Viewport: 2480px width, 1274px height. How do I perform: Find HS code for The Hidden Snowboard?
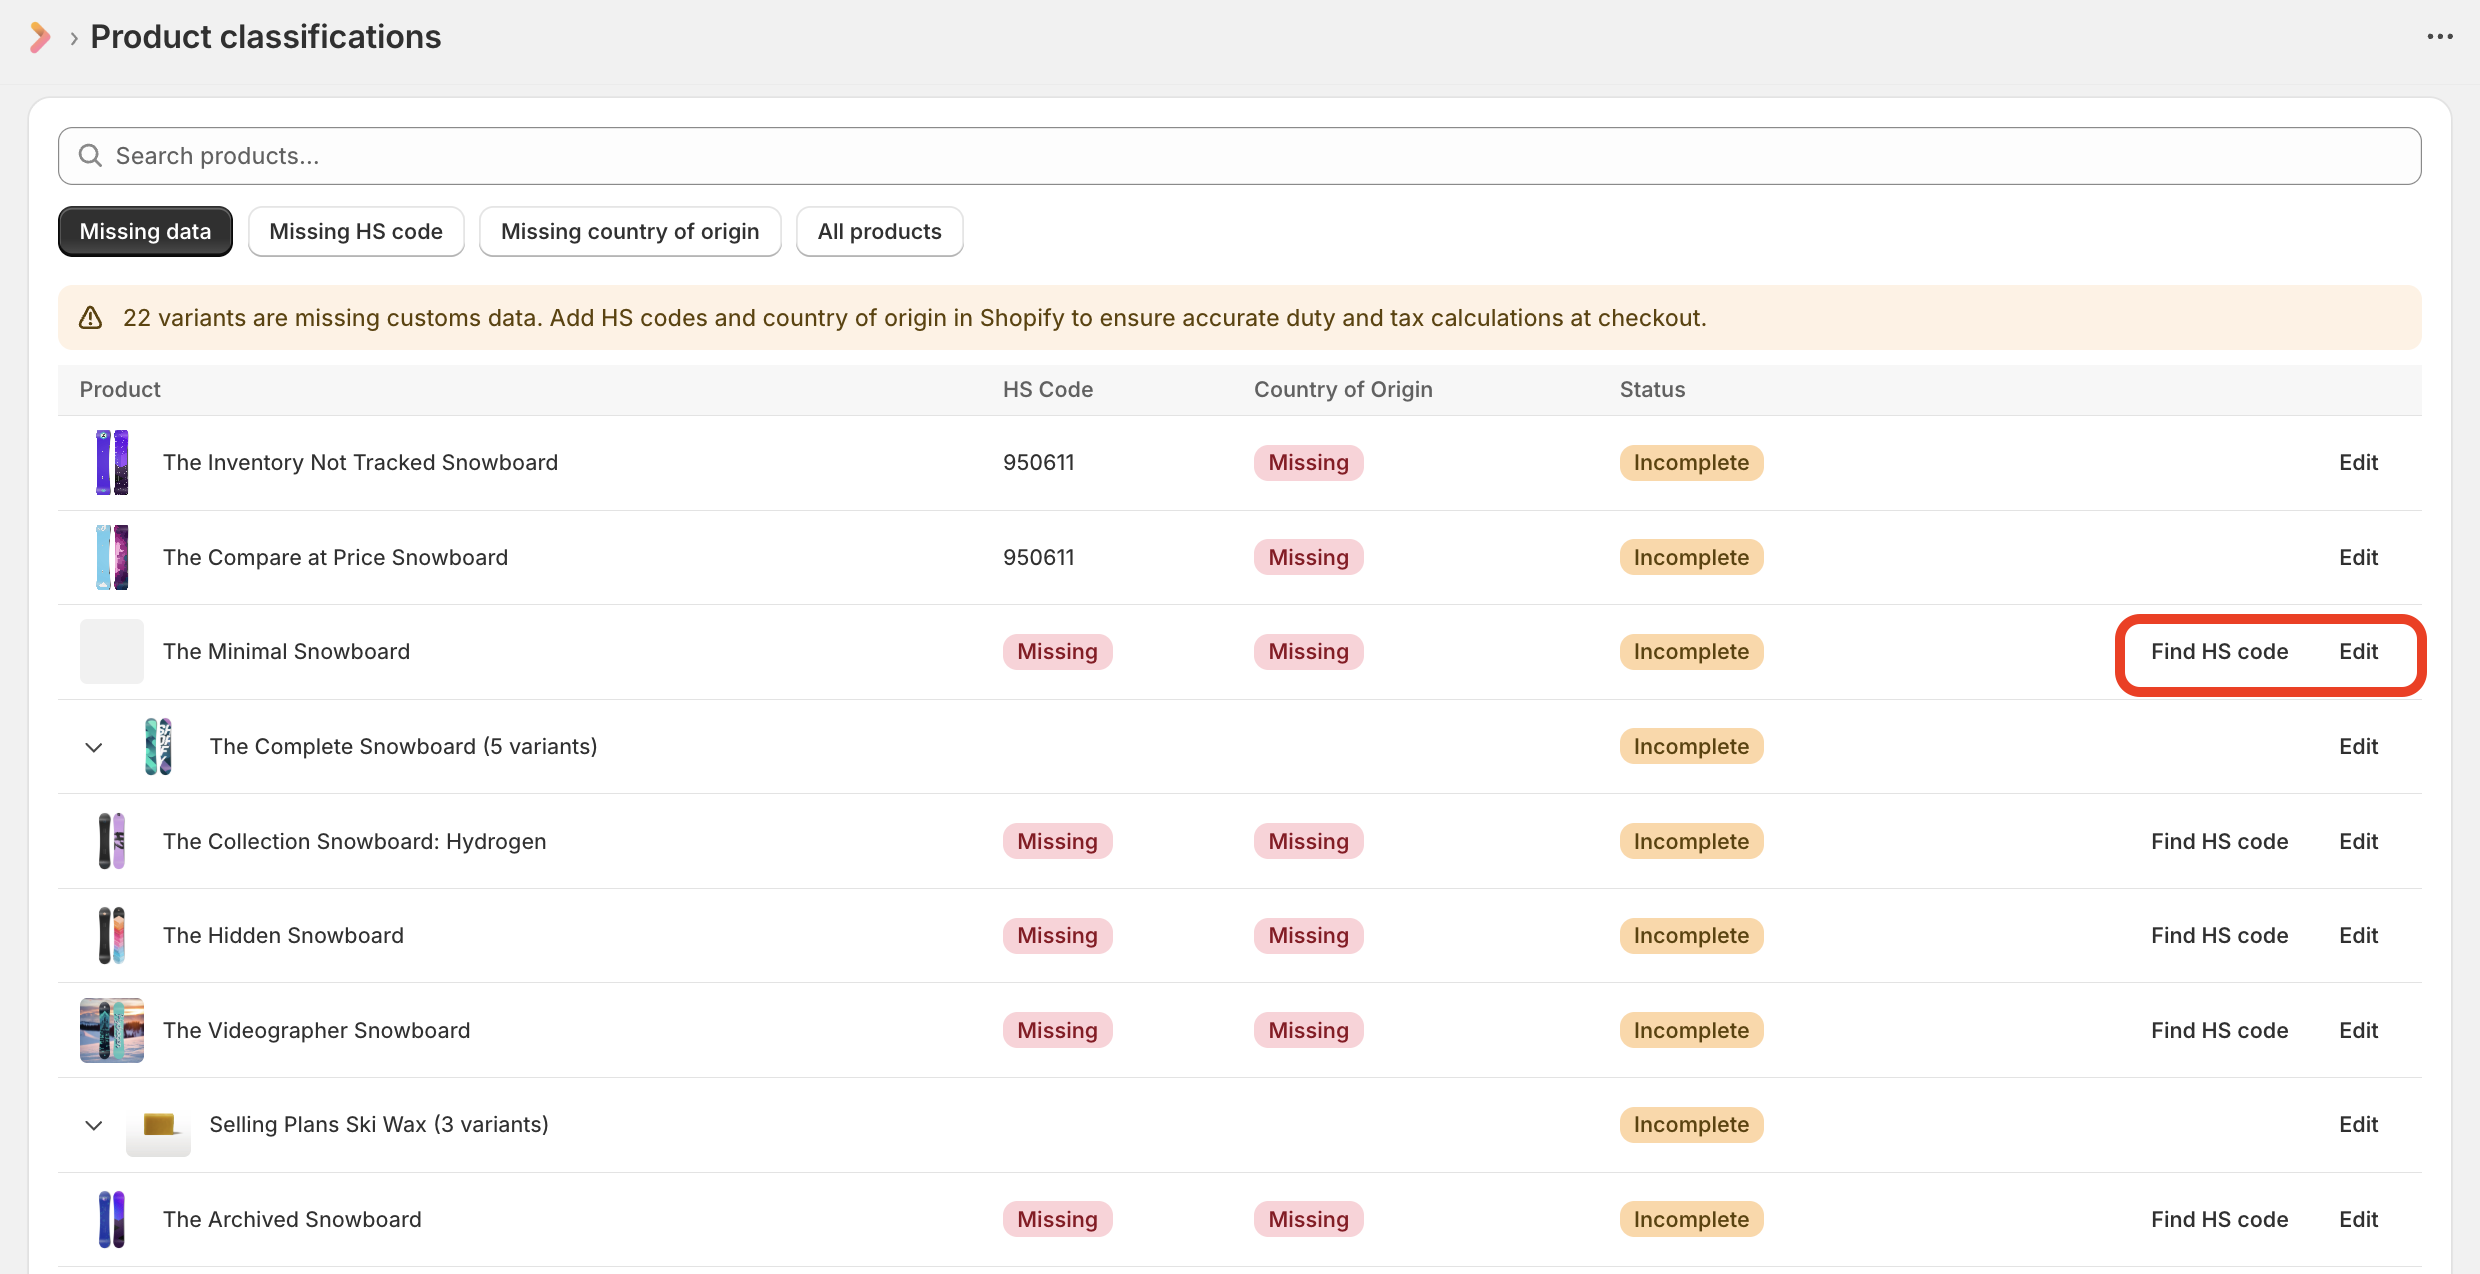click(x=2219, y=936)
